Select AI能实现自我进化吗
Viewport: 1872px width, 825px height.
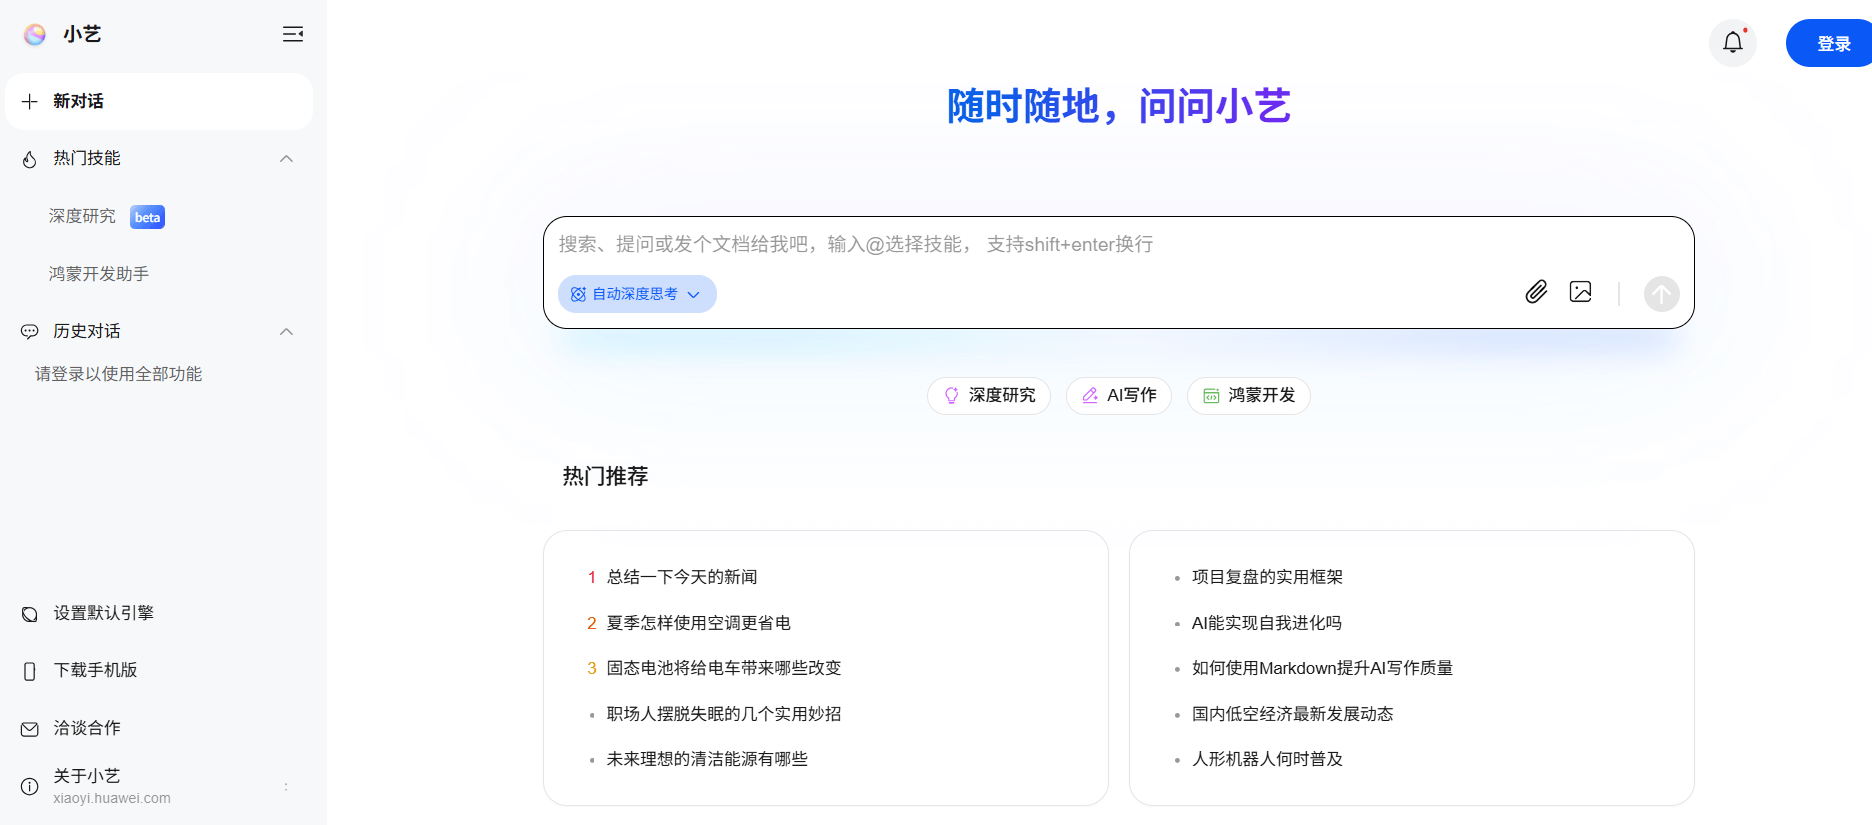1267,623
